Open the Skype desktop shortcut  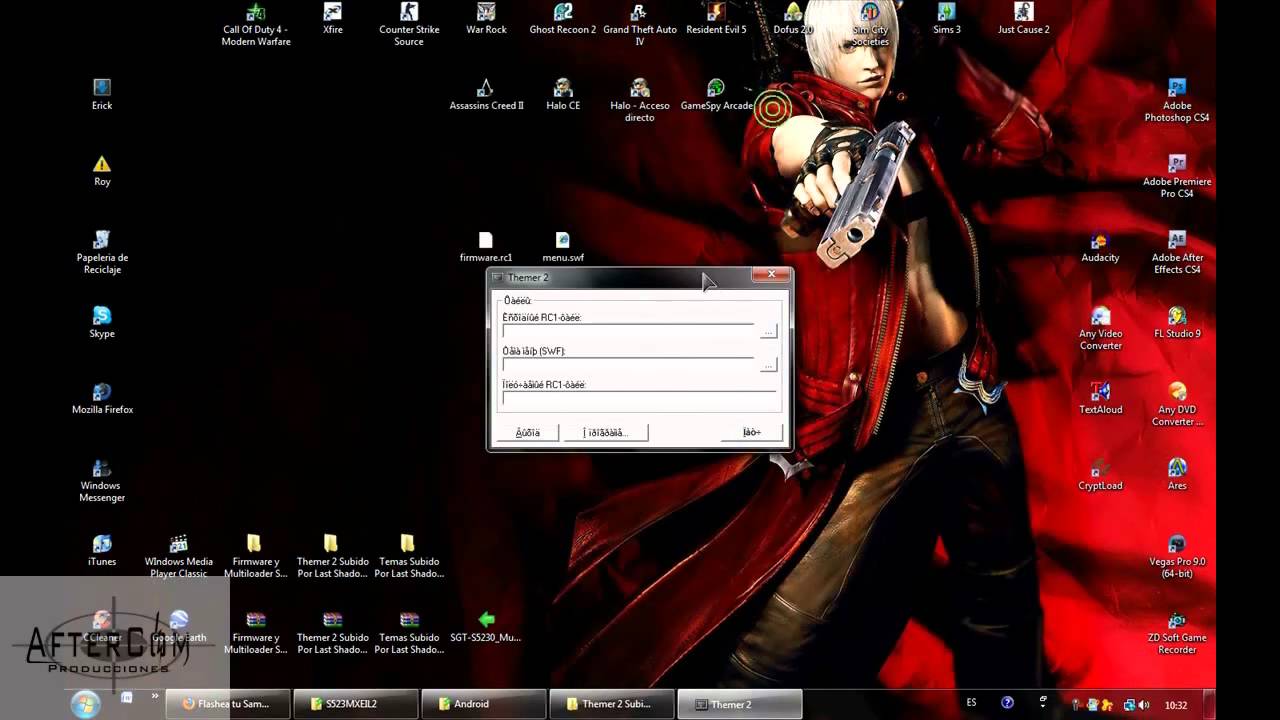[x=102, y=322]
